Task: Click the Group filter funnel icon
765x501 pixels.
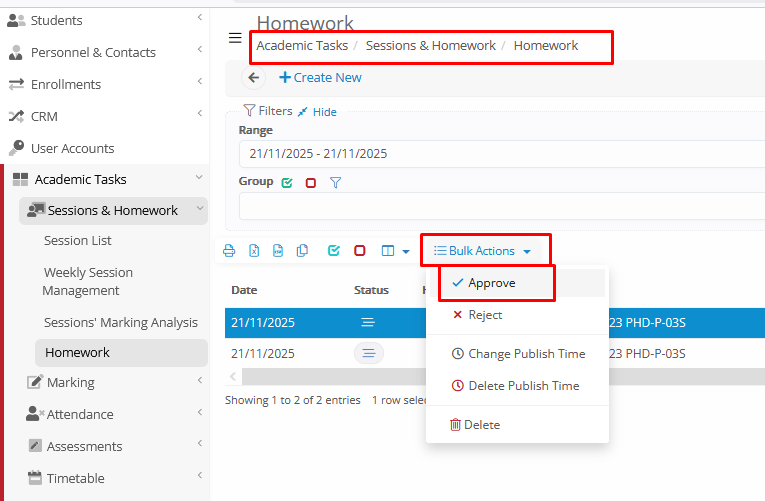Action: point(336,182)
